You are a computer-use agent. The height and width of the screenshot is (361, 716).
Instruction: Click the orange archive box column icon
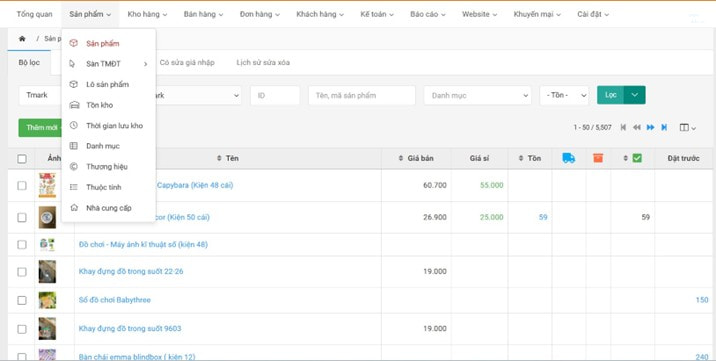tap(598, 158)
